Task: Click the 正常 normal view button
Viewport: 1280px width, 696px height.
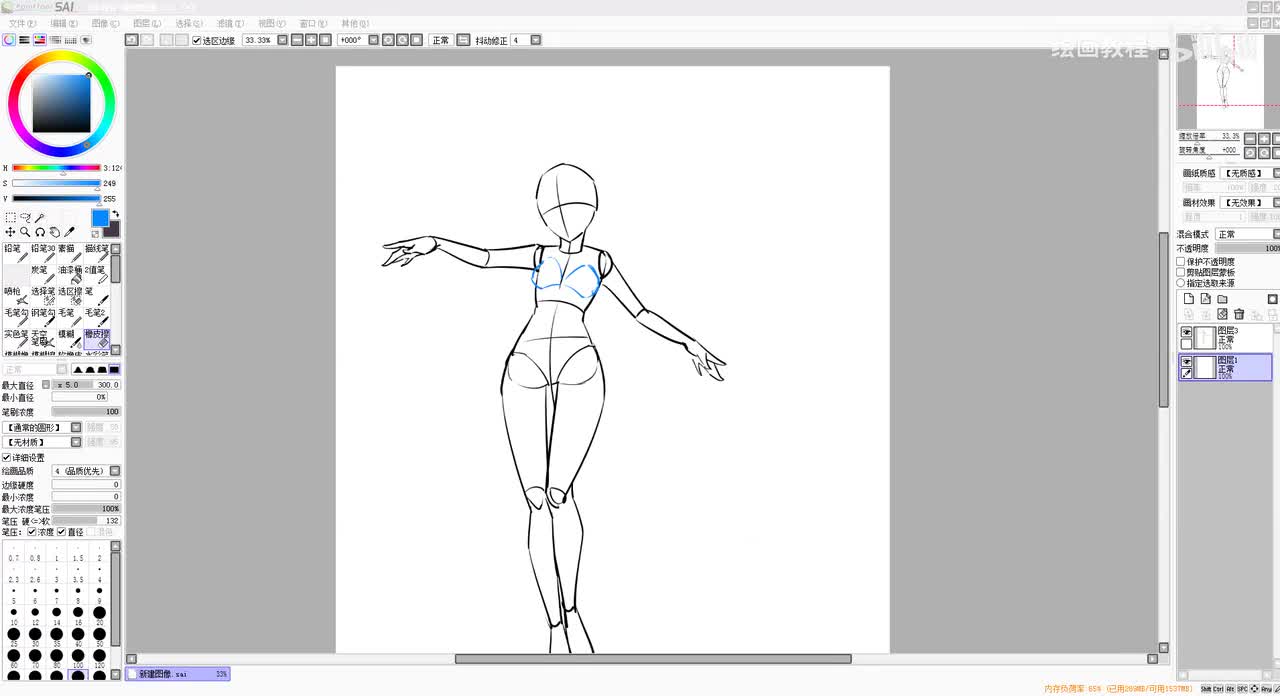Action: tap(441, 40)
